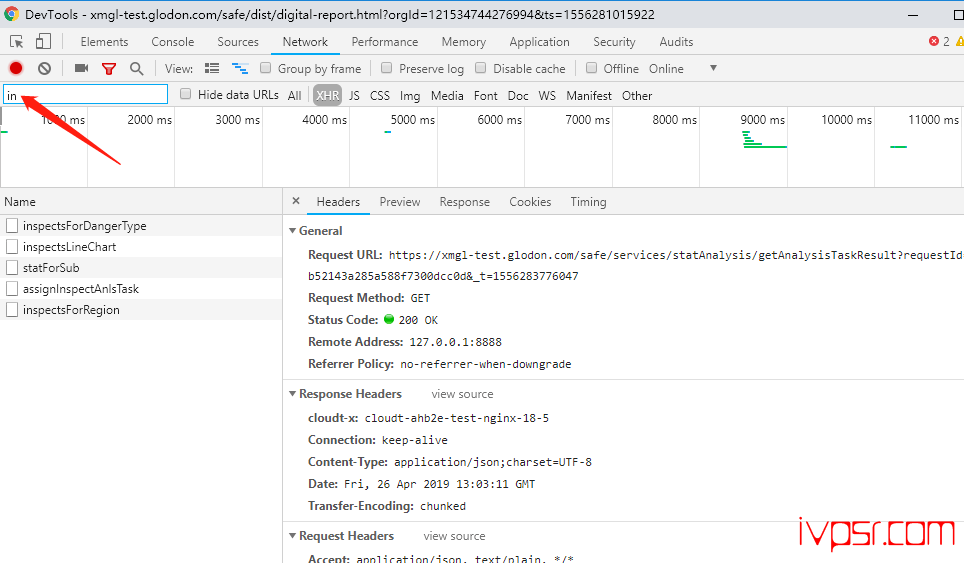
Task: Tick the Offline checkbox
Action: coord(591,68)
